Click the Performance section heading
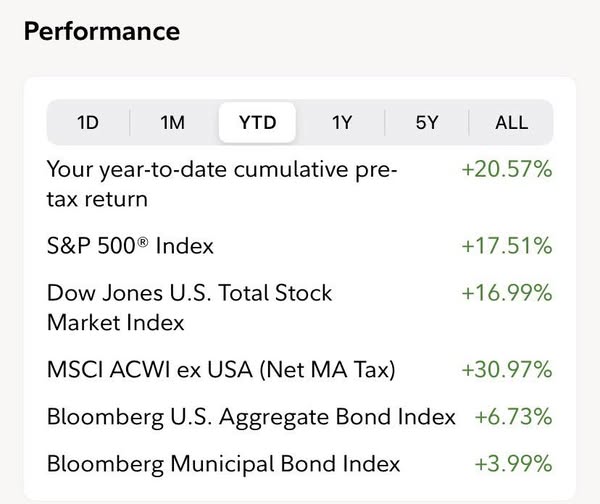This screenshot has height=504, width=600. tap(101, 31)
